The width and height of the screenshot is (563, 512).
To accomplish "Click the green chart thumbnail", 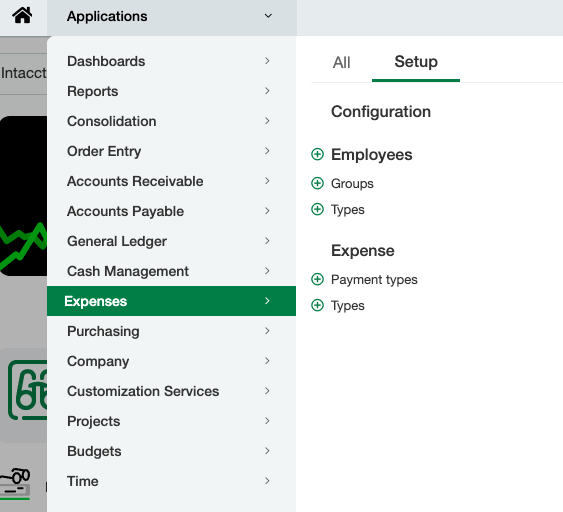I will point(23,196).
